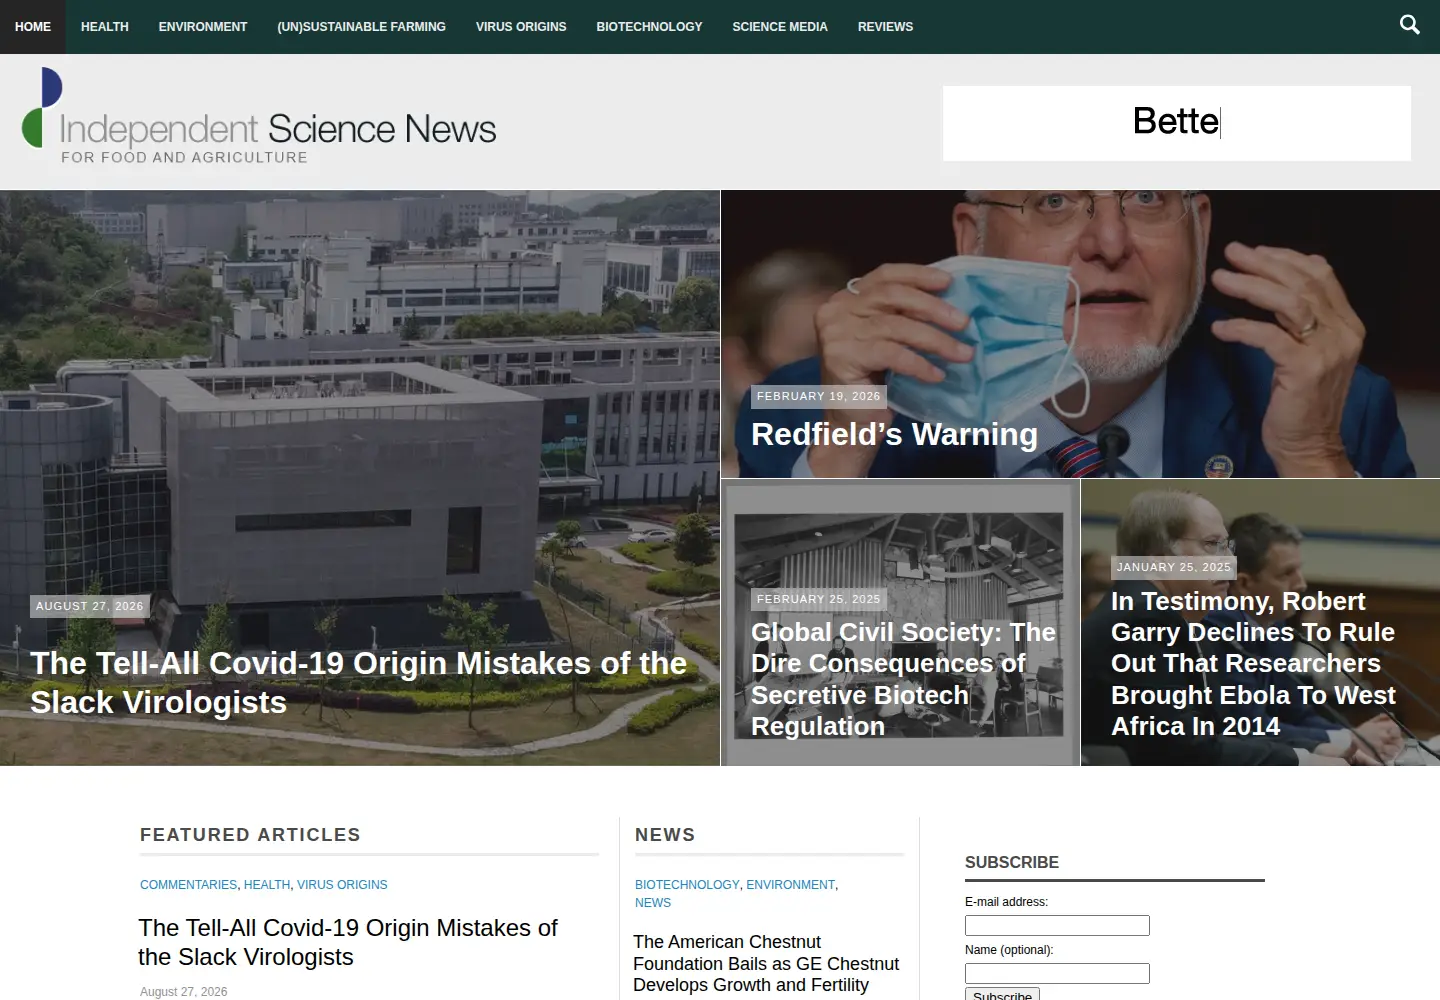Click the Subscribe button
The image size is (1440, 1000).
pyautogui.click(x=1002, y=995)
